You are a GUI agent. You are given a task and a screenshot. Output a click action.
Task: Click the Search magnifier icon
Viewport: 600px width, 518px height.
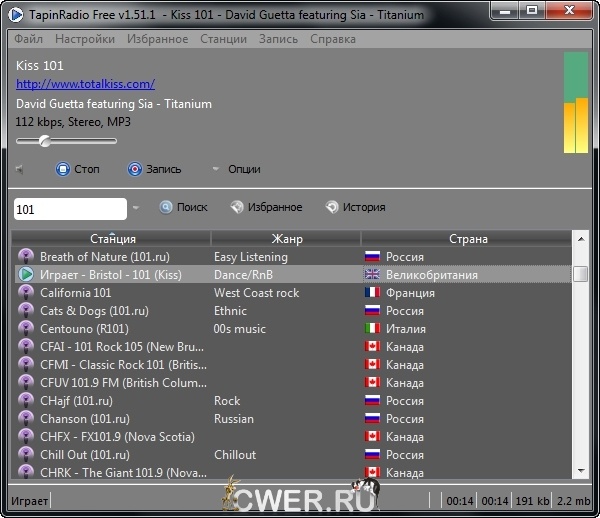tap(165, 207)
